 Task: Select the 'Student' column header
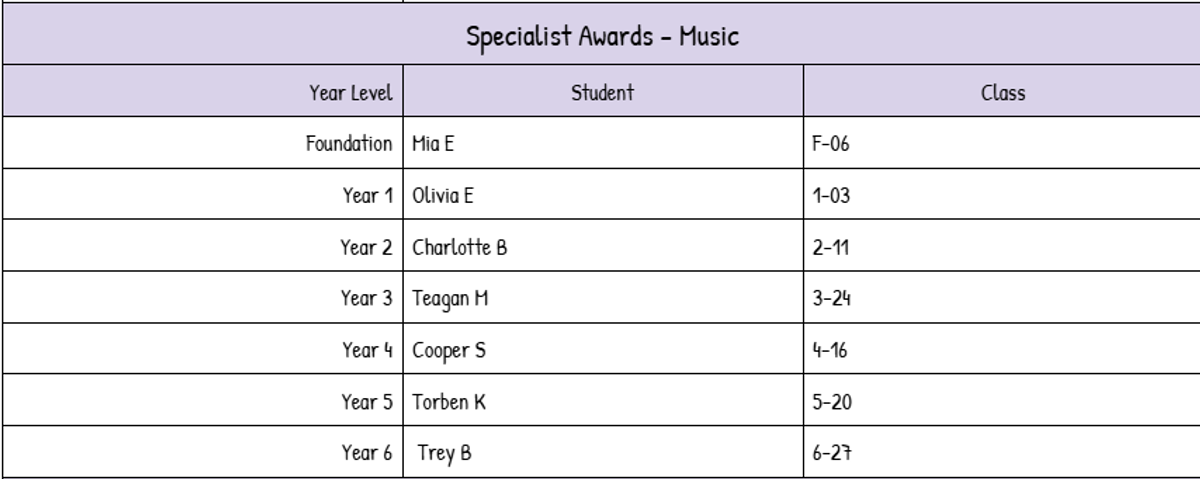coord(602,93)
